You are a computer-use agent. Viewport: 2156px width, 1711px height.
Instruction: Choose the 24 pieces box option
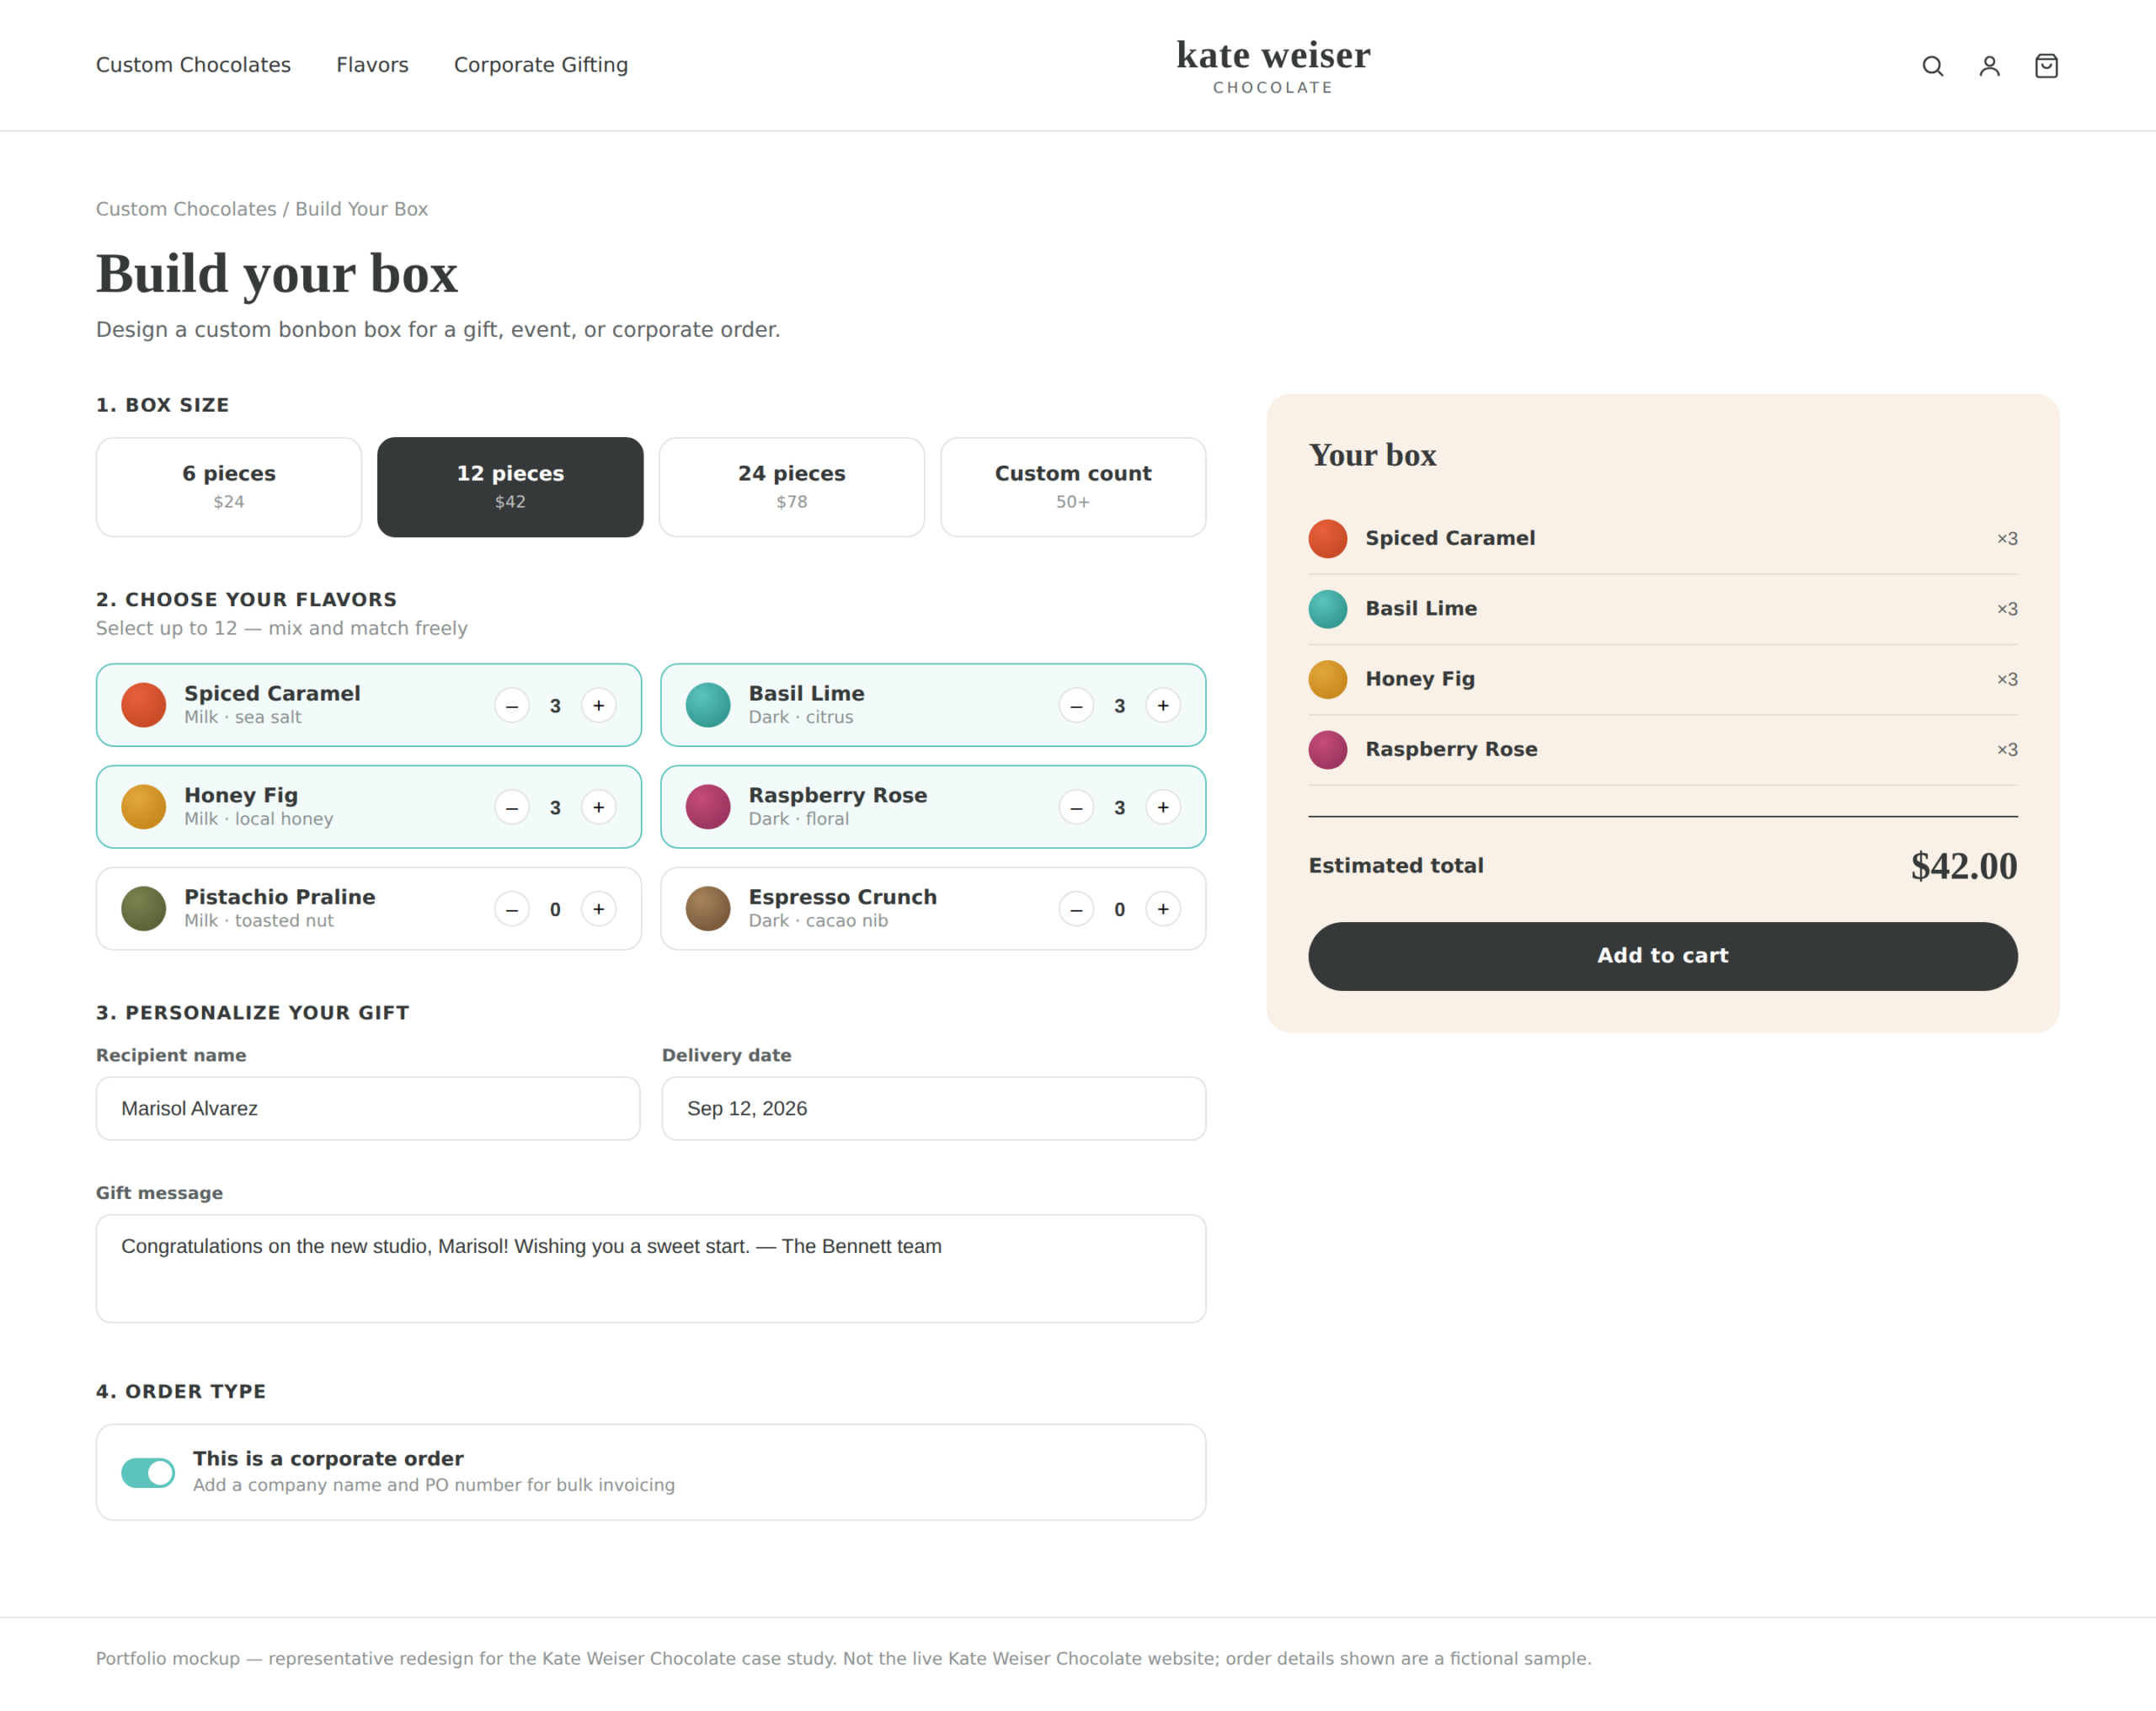(x=792, y=487)
